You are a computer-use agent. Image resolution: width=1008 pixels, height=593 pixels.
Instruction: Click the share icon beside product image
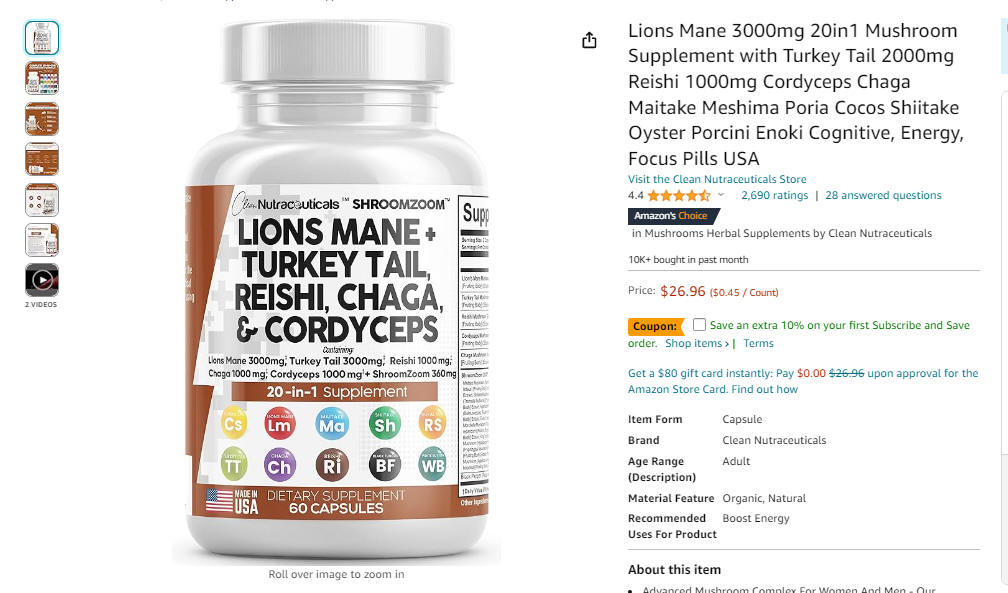(x=589, y=41)
